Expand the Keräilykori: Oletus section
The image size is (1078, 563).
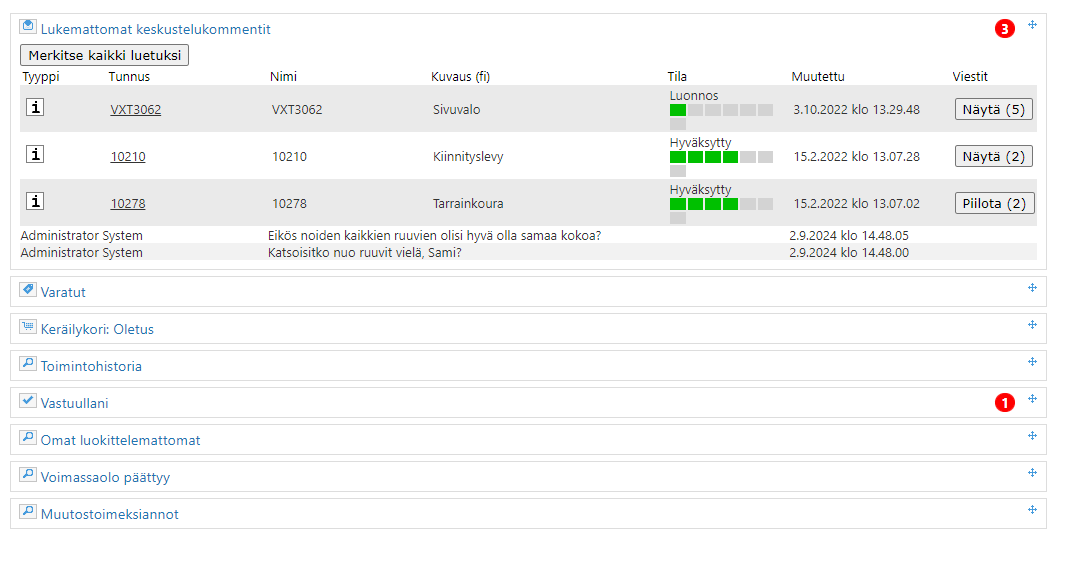(97, 330)
